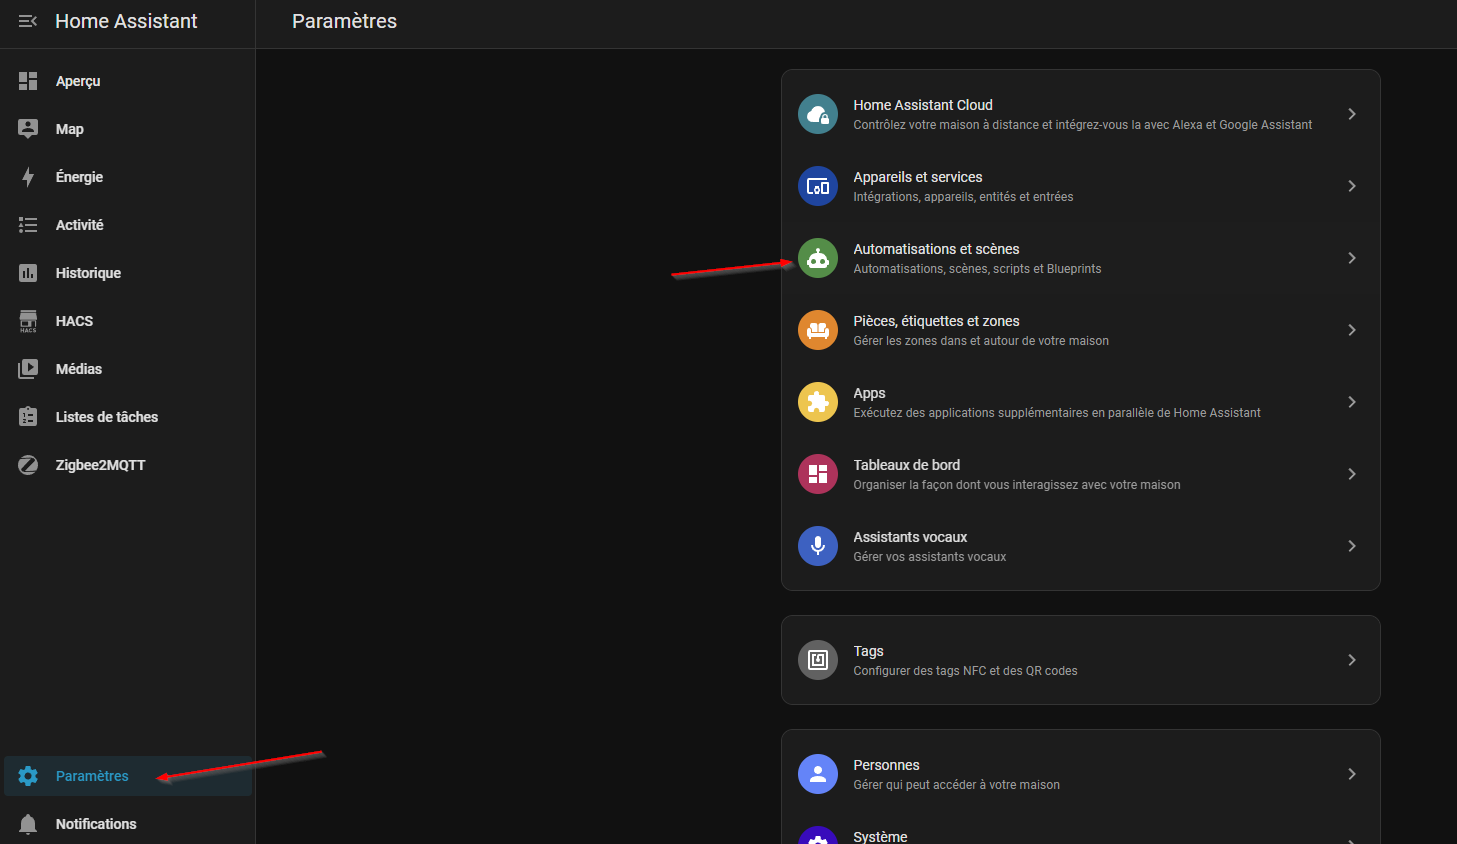Open Notifications in the sidebar

pos(96,824)
